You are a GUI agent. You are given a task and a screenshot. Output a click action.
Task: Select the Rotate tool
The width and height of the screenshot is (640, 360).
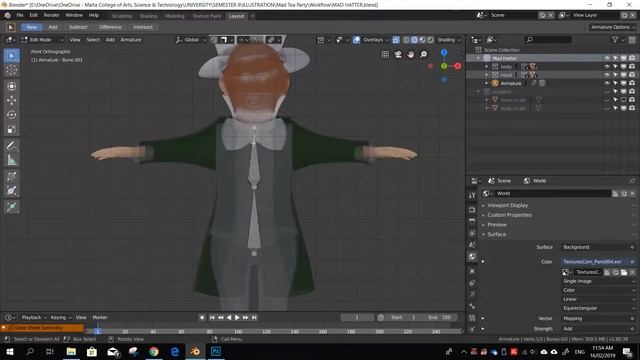click(x=11, y=115)
